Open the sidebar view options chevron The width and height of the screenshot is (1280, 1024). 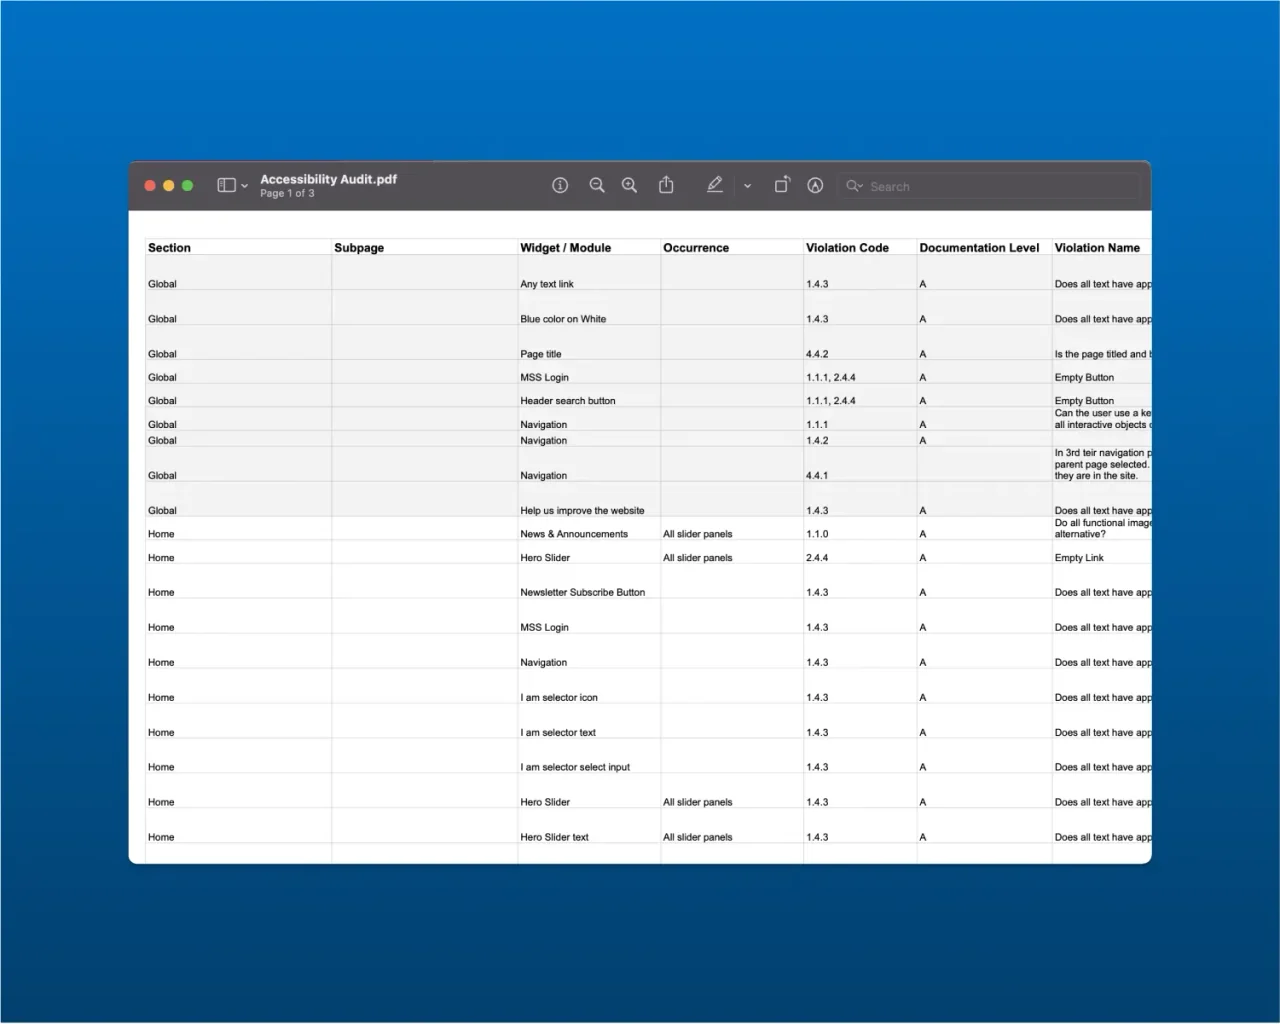point(244,186)
